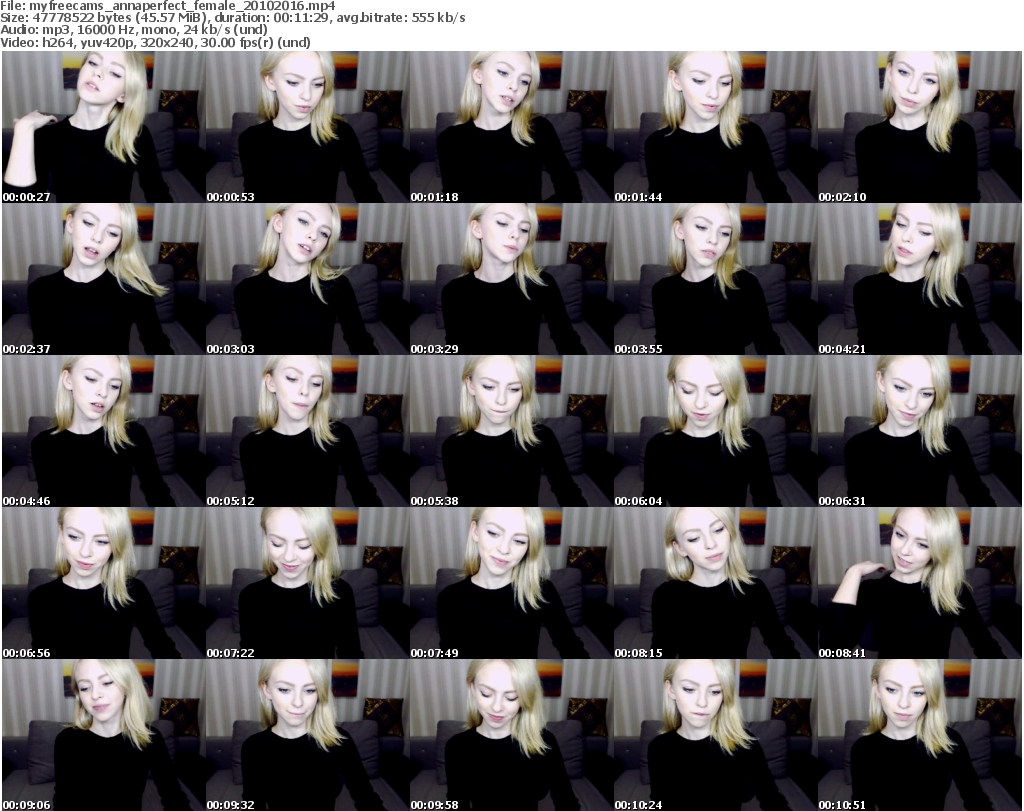Select the thumbnail frame at 00:08:15

coord(716,583)
